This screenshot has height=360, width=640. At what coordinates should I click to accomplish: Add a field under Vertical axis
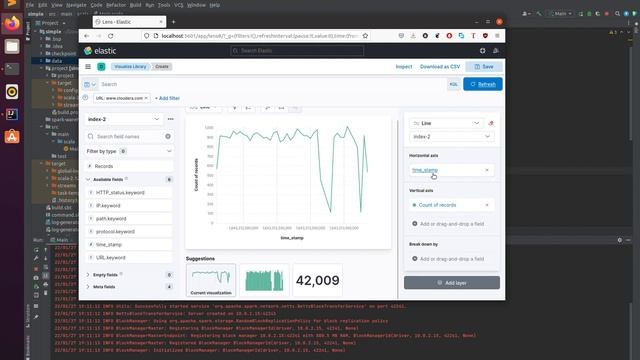[451, 224]
